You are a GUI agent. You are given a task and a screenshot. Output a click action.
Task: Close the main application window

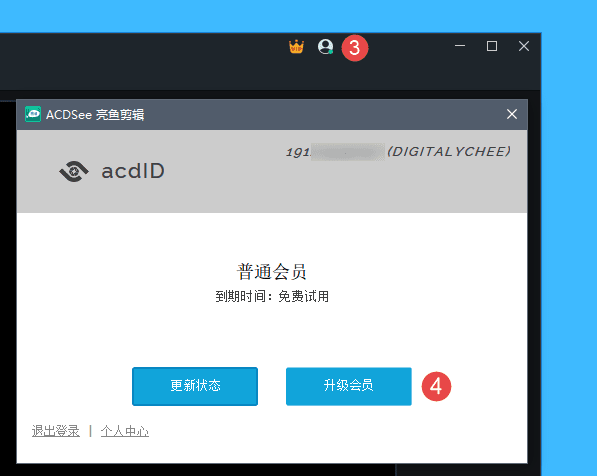pos(524,46)
